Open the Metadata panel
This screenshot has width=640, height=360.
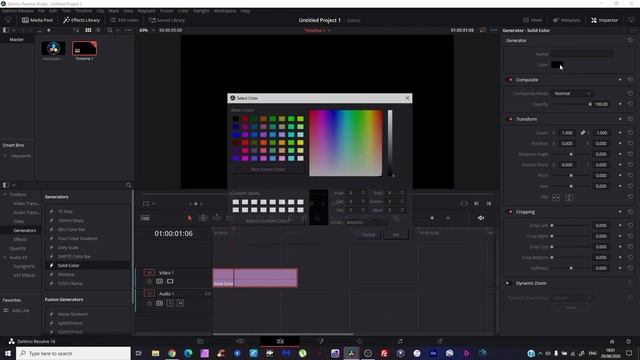pos(567,20)
